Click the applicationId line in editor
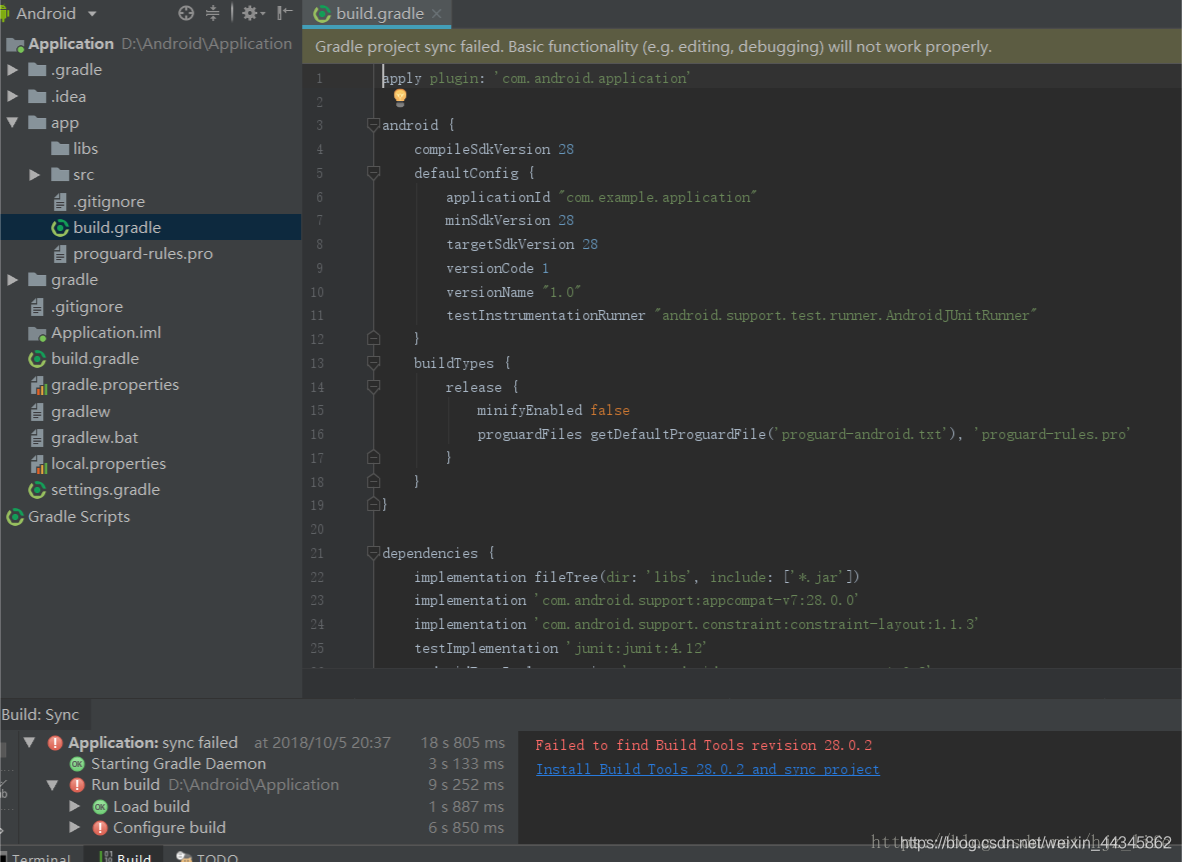Screen dimensions: 1182x862 601,197
